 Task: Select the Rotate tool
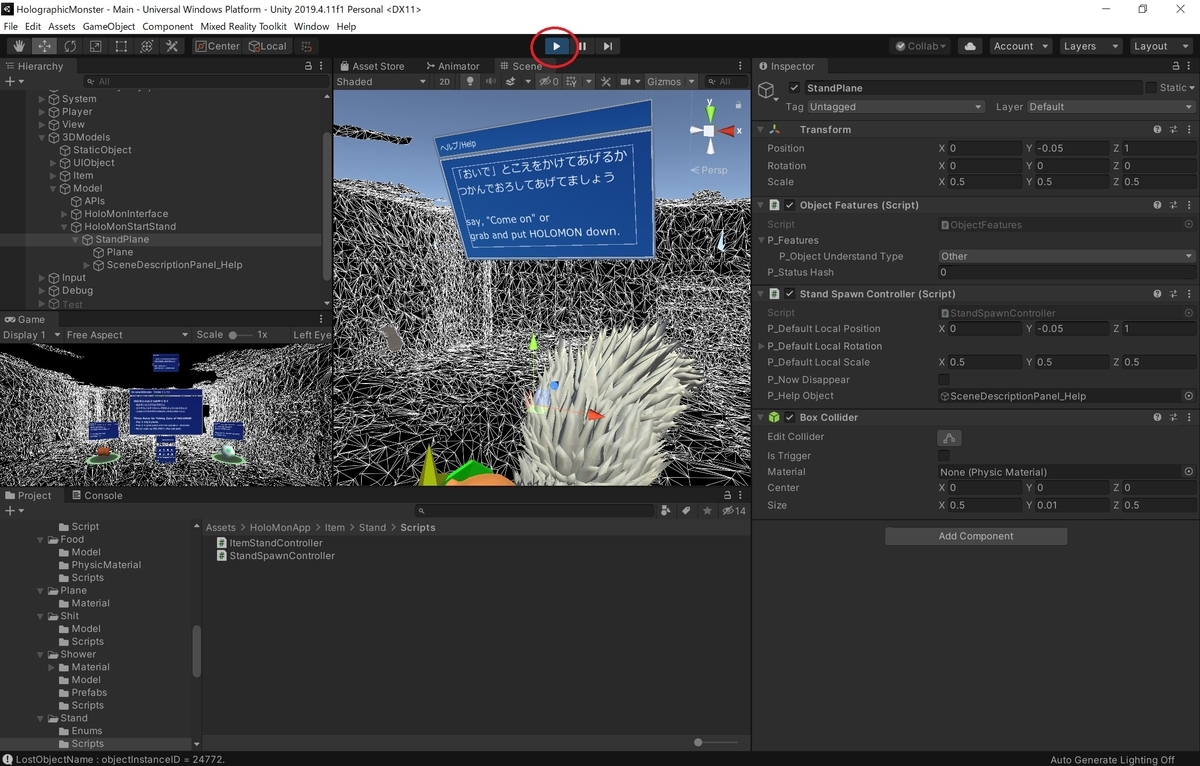coord(70,46)
